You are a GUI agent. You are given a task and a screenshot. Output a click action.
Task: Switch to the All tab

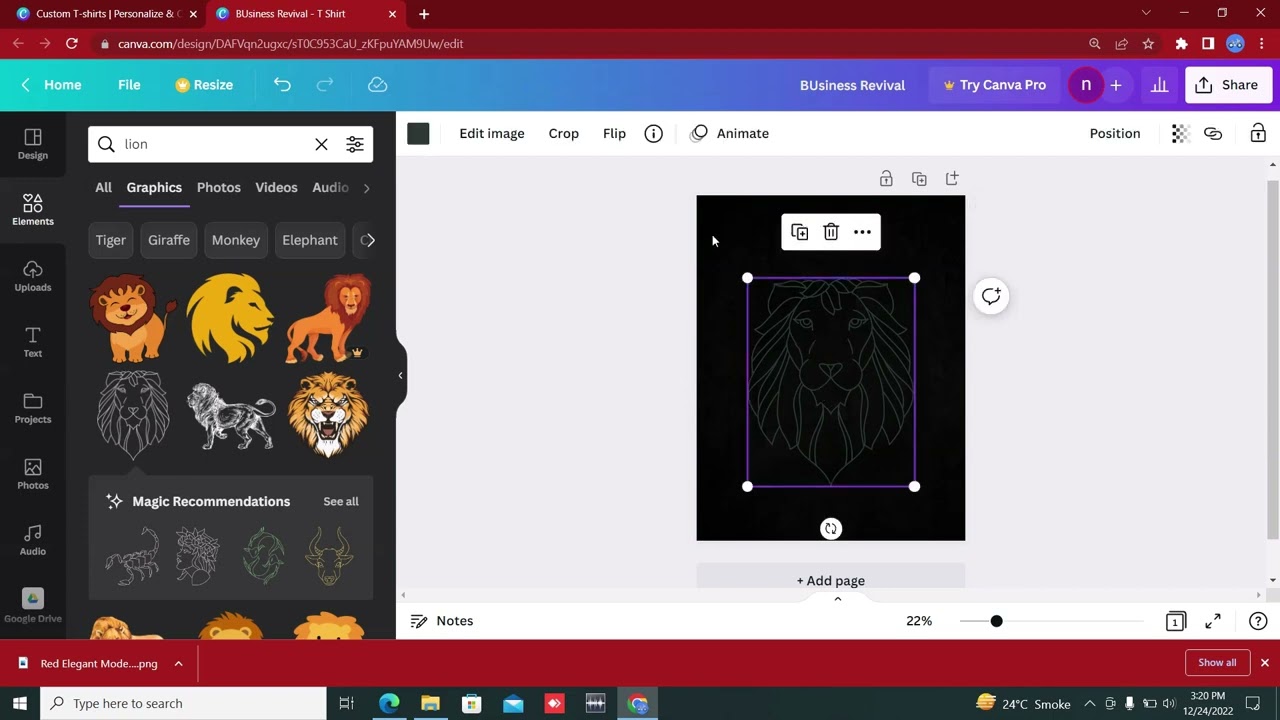(103, 187)
